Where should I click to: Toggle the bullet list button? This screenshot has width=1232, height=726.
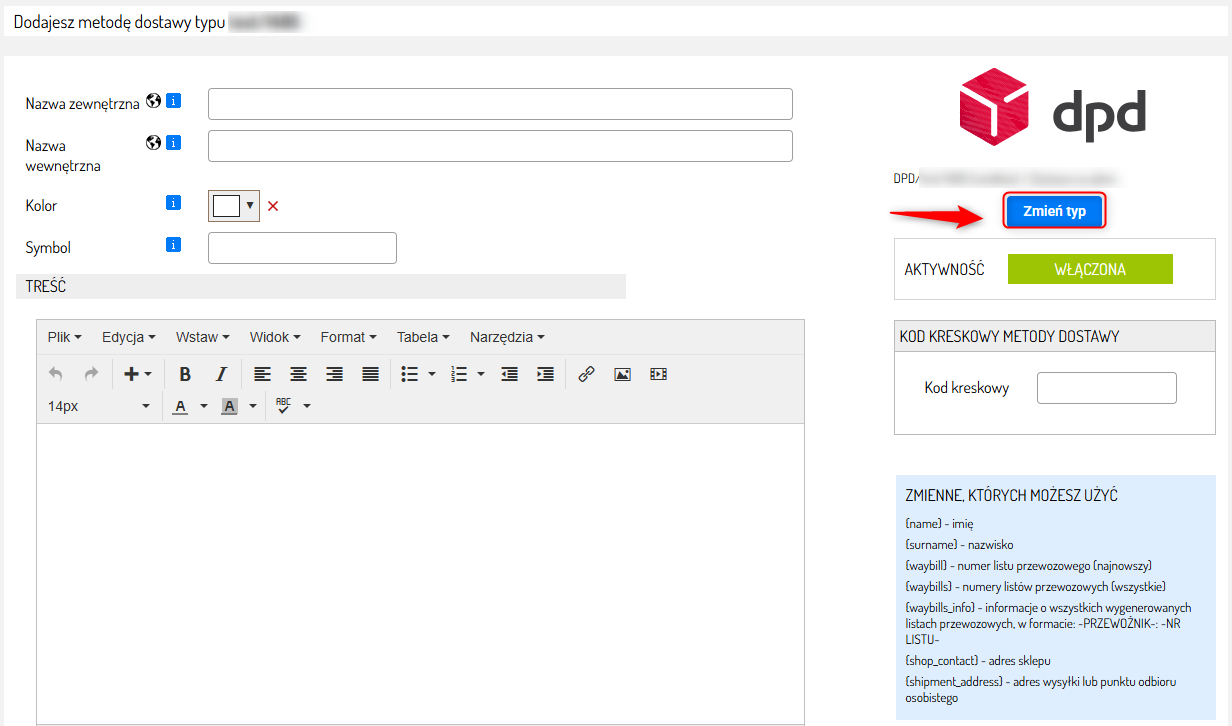tap(409, 374)
